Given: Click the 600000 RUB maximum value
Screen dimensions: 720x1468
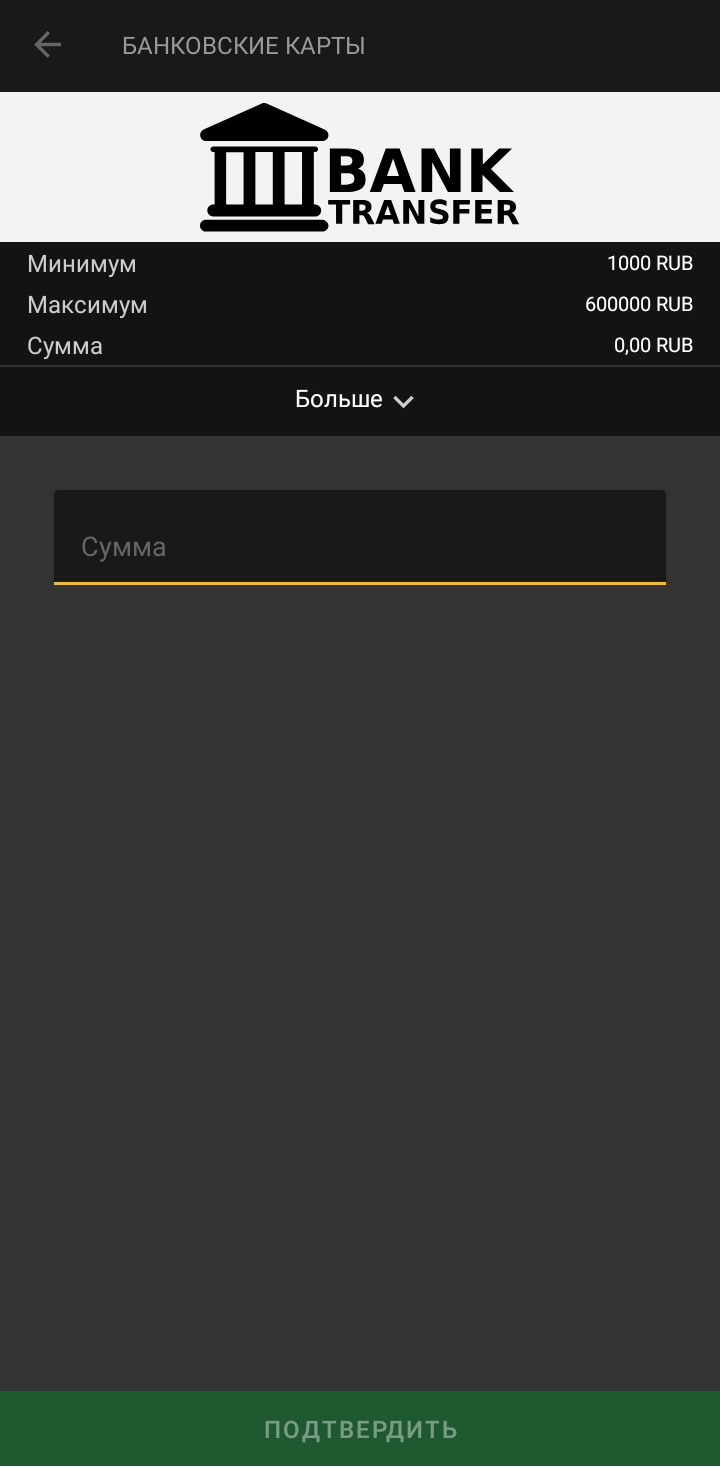Looking at the screenshot, I should click(639, 304).
